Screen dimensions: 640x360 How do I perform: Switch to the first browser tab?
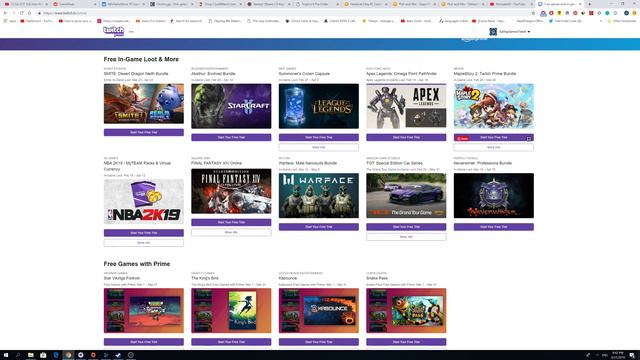25,4
